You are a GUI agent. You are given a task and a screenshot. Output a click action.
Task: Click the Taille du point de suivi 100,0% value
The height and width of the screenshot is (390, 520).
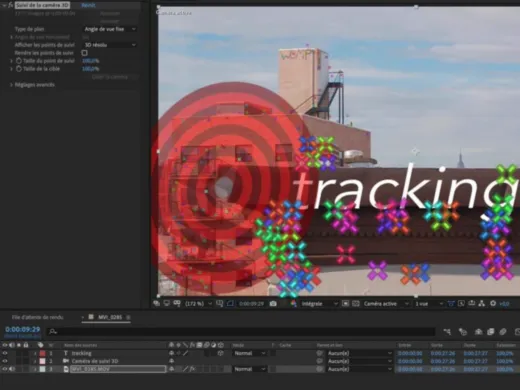(x=91, y=61)
